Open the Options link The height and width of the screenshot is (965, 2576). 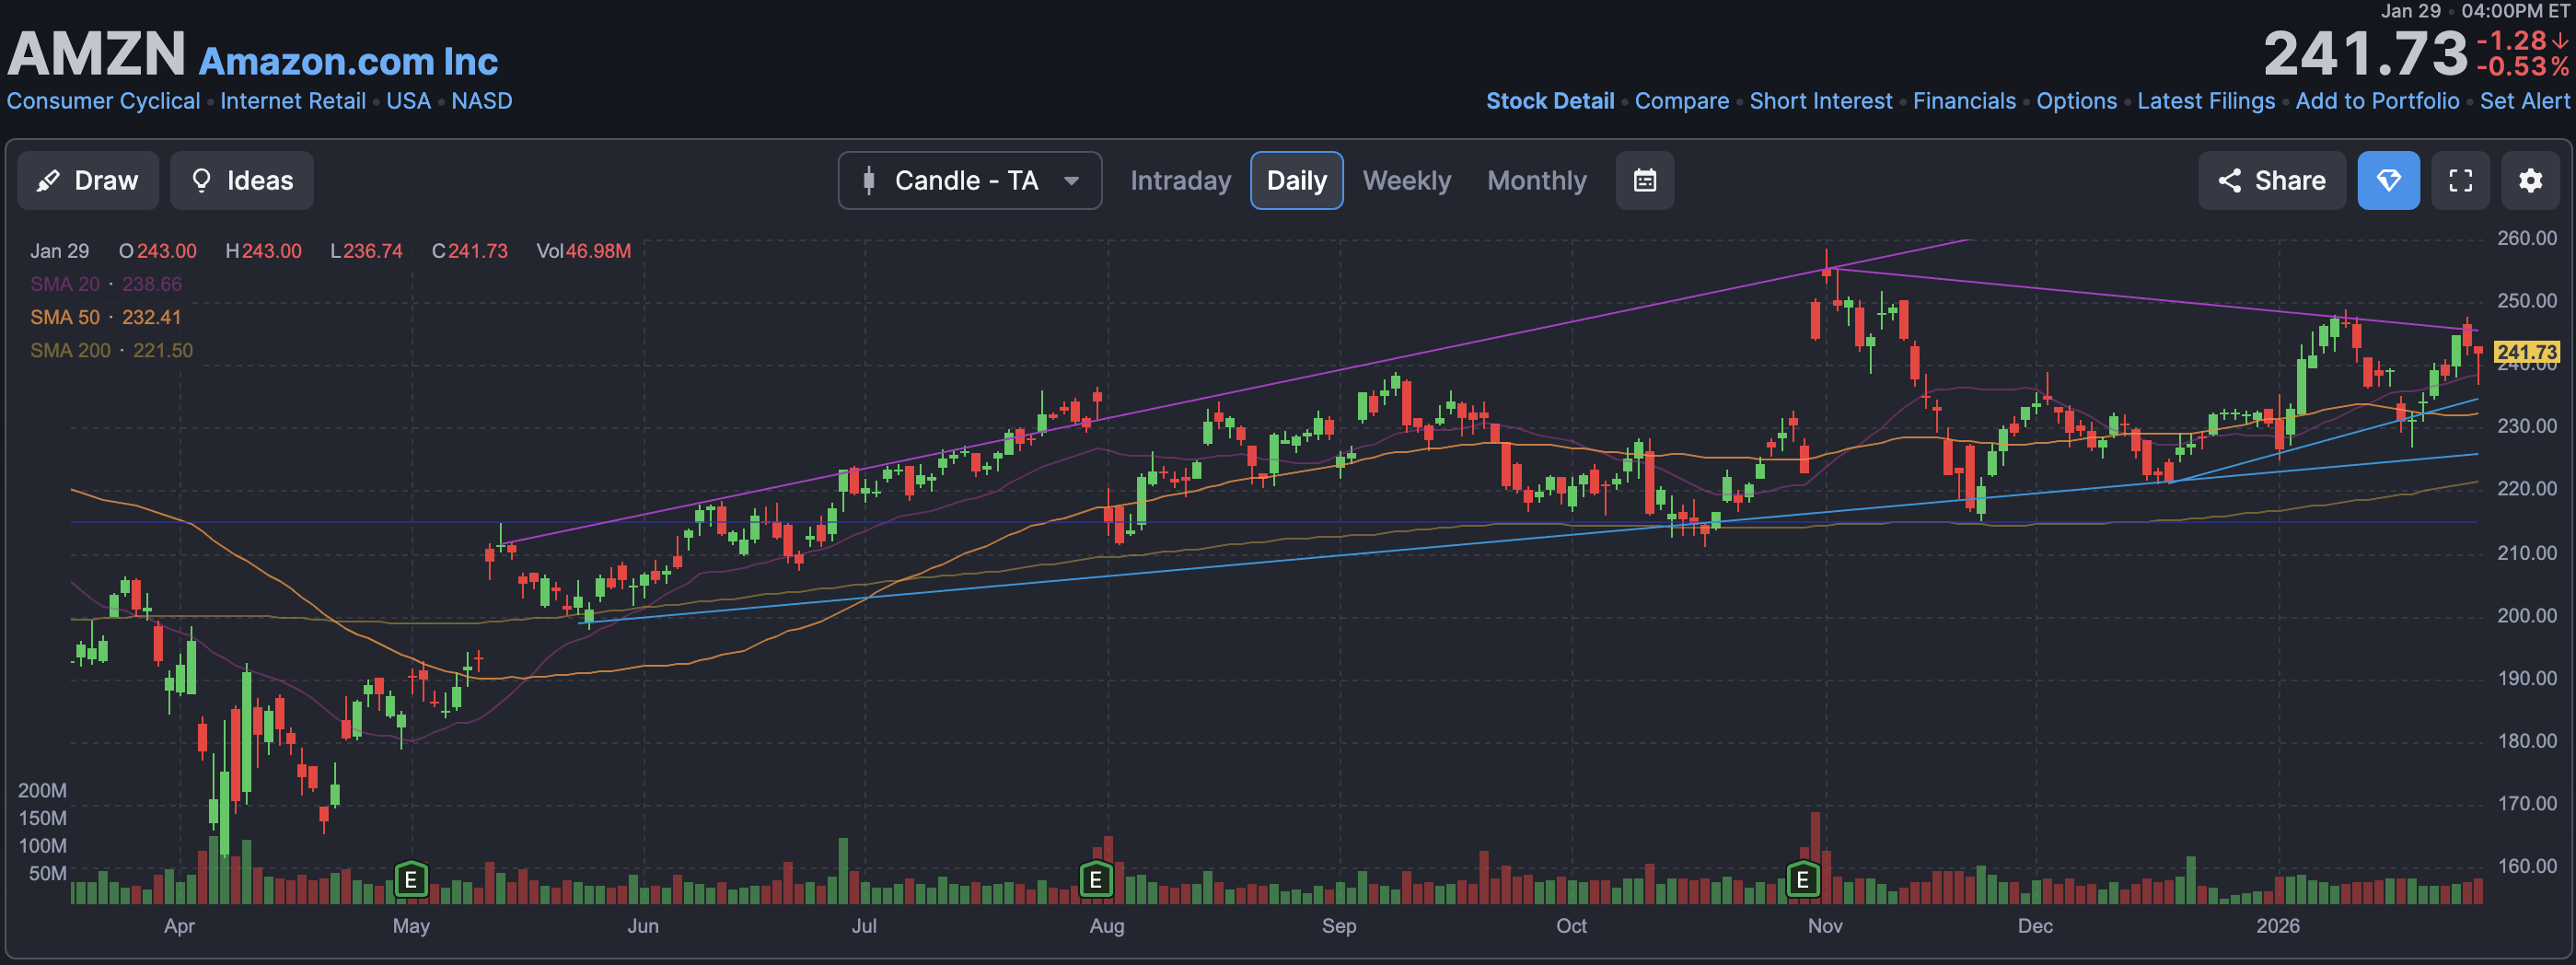tap(2077, 101)
